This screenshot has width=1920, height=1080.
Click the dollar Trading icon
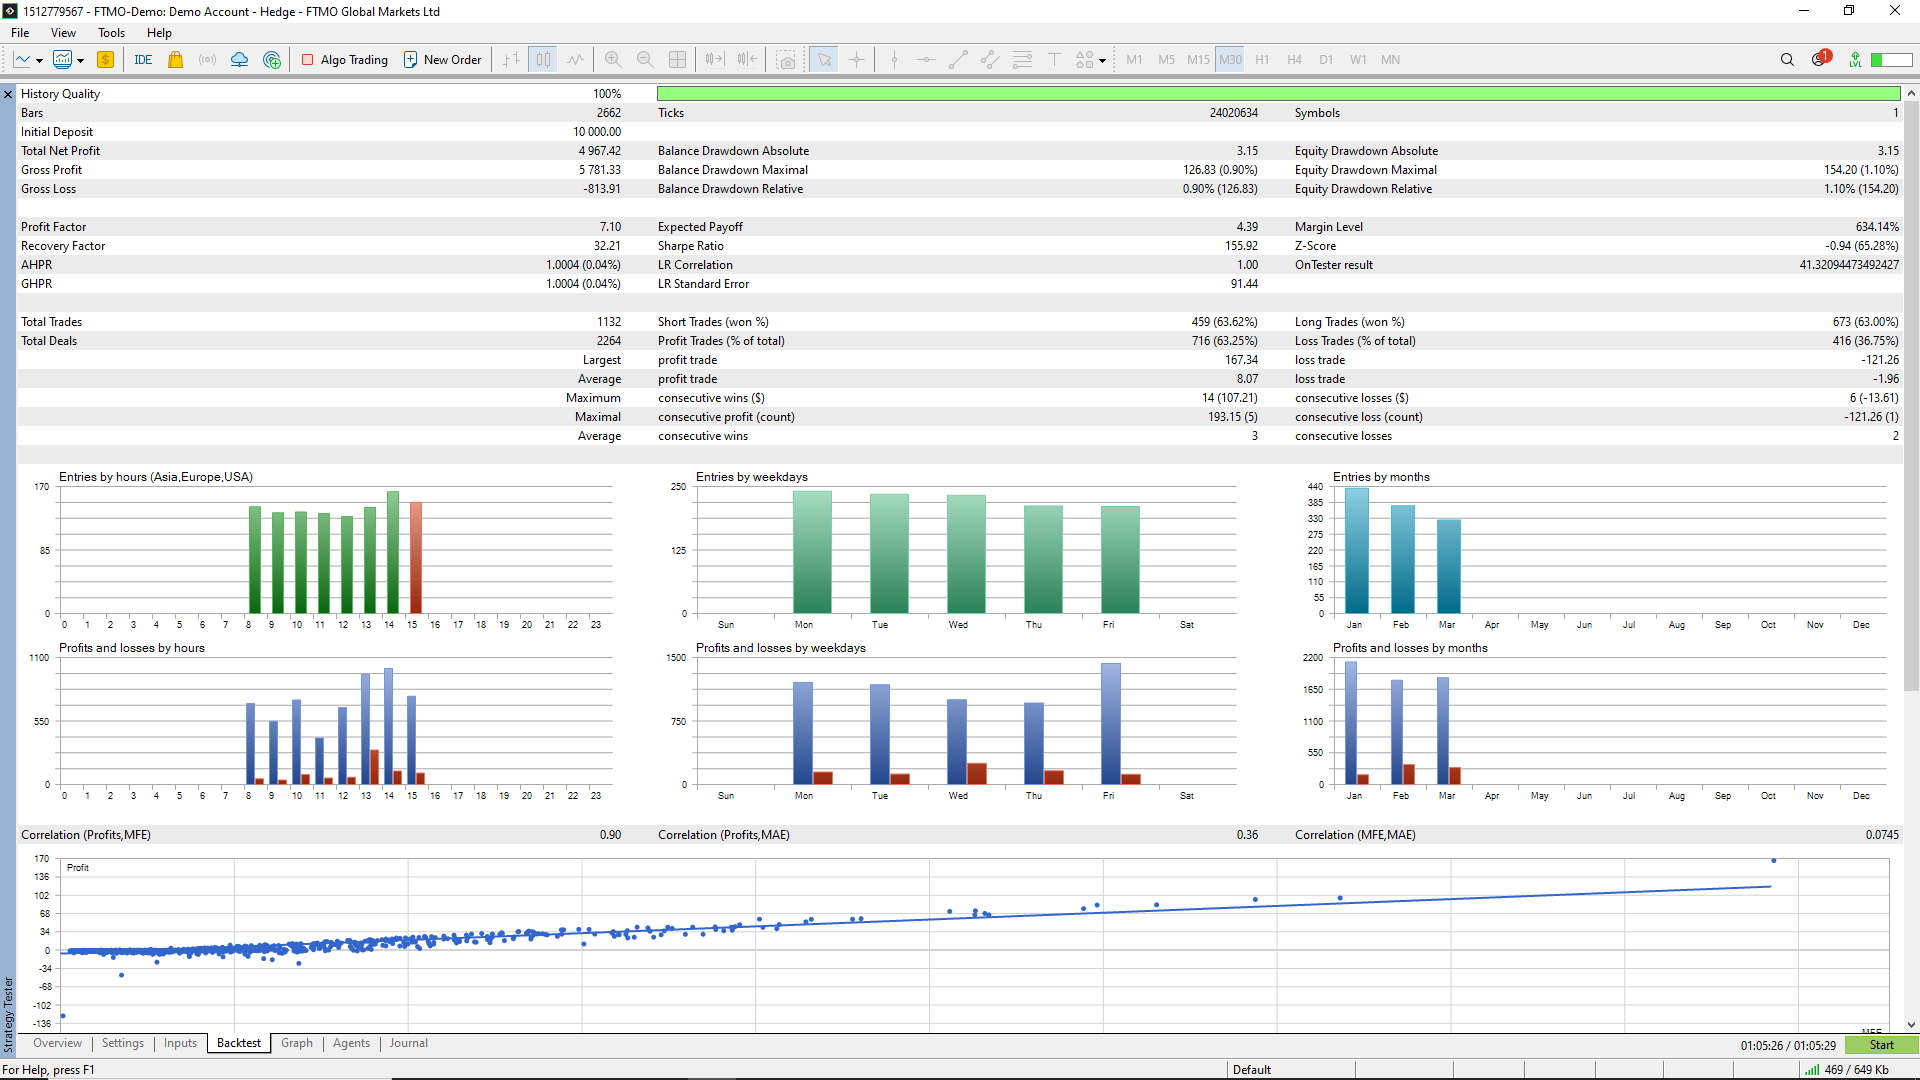click(x=105, y=60)
